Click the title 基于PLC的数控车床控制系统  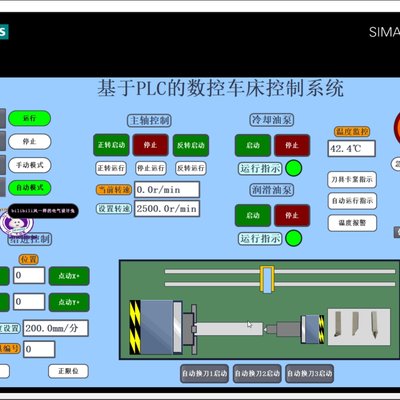220,88
